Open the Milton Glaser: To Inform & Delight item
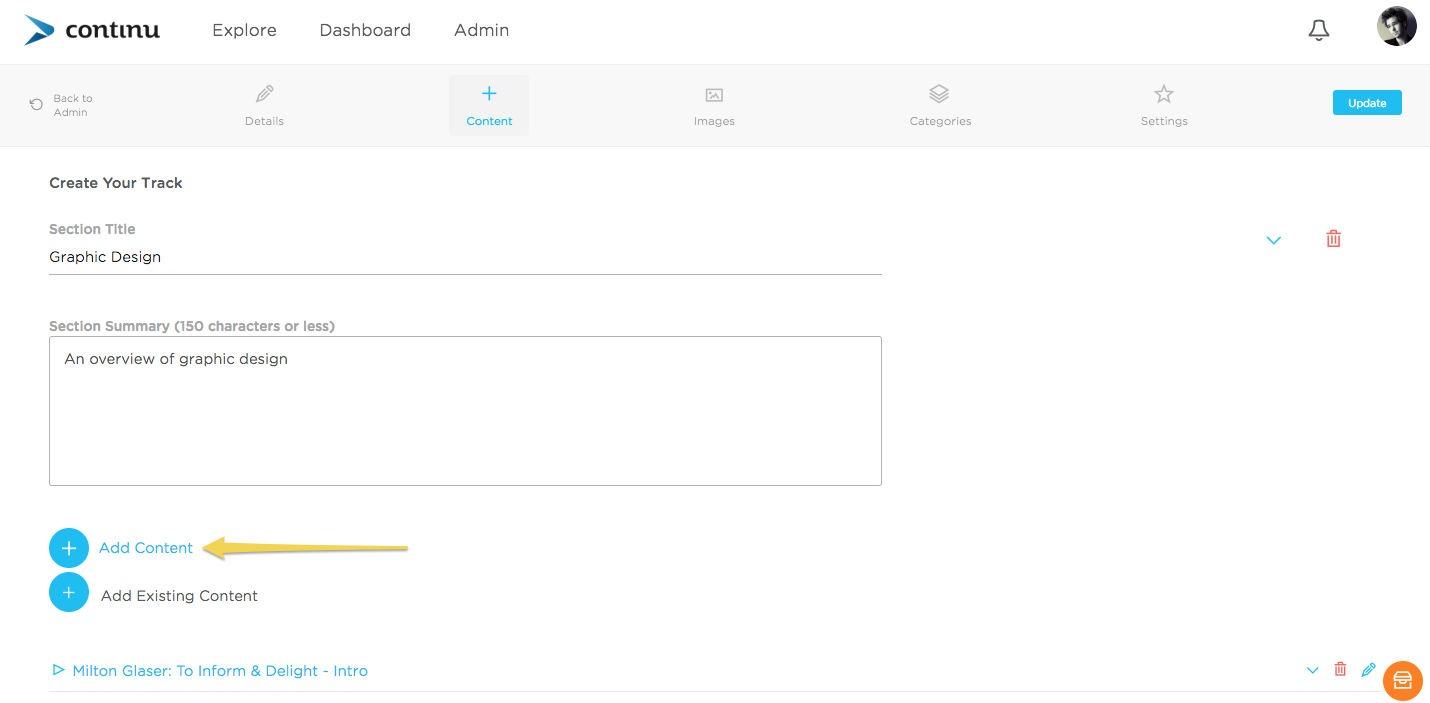The height and width of the screenshot is (703, 1430). (x=220, y=671)
